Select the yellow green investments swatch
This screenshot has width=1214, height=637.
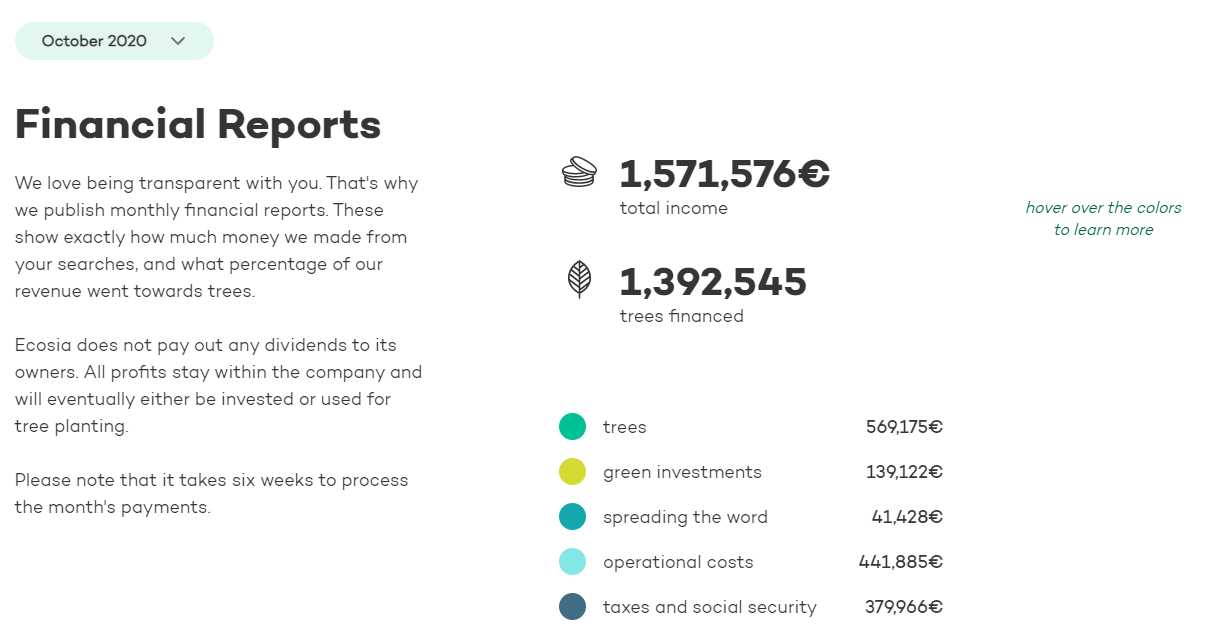tap(572, 472)
